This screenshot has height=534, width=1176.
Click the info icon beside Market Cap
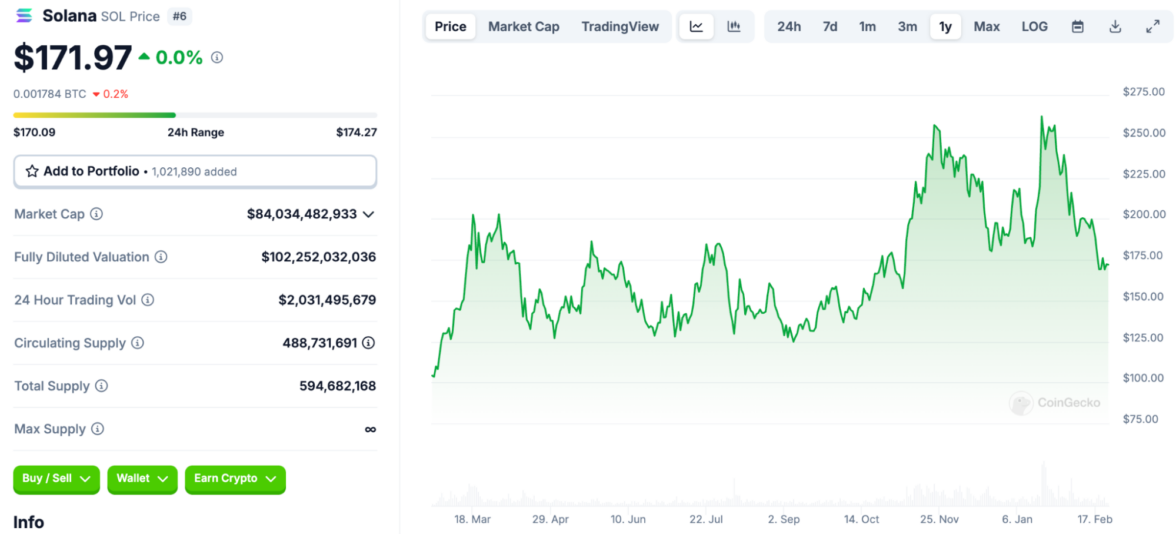click(x=97, y=214)
